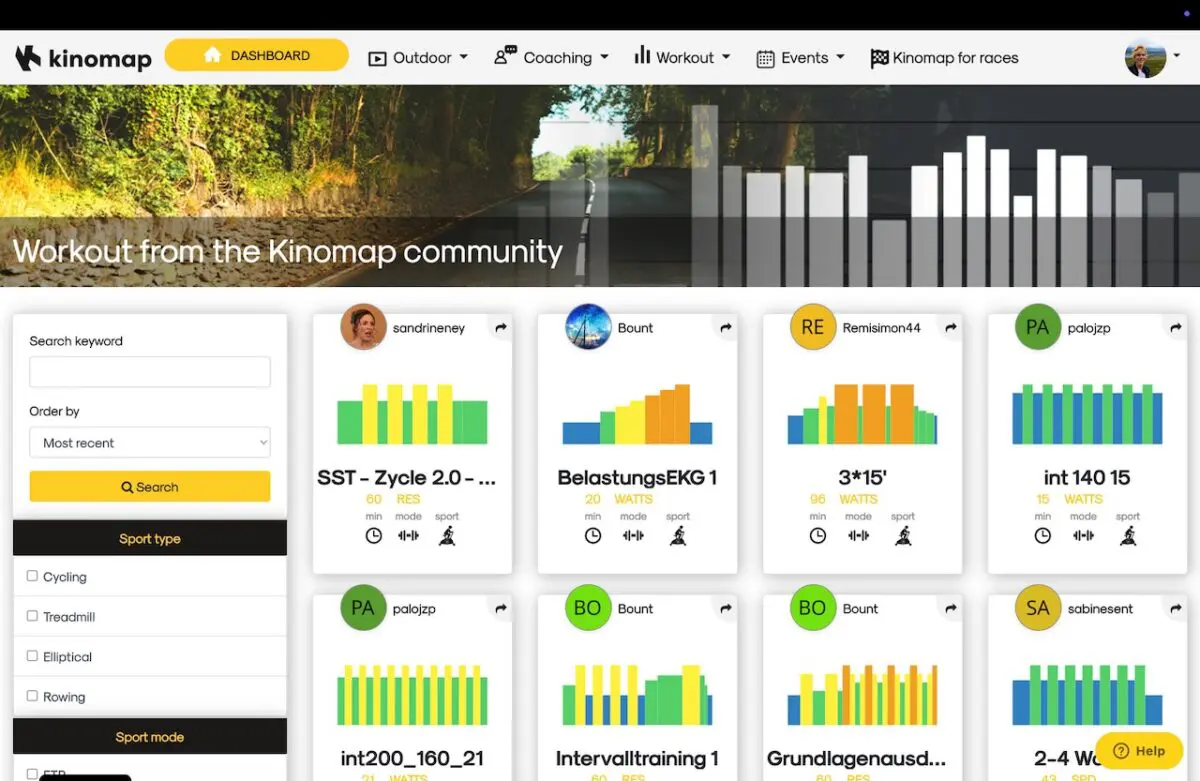This screenshot has width=1200, height=781.
Task: Click the PA avatar on int 140 15 card
Action: click(x=1038, y=327)
